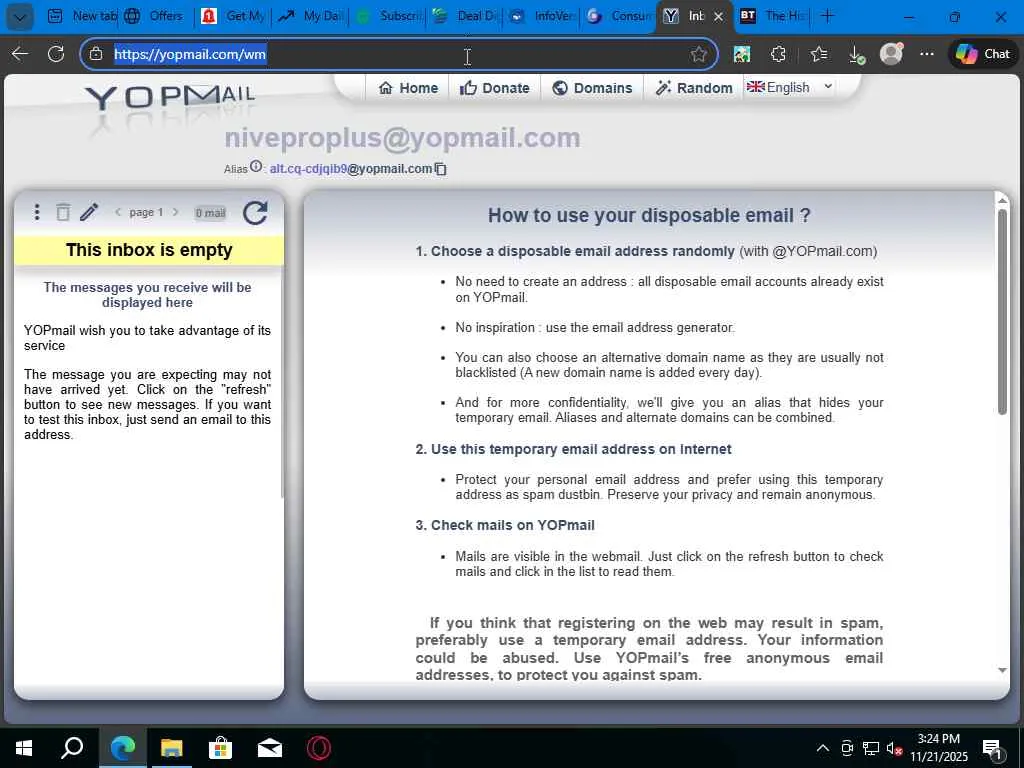Screen dimensions: 1024x768
Task: Switch to the New tab tab
Action: pyautogui.click(x=81, y=16)
